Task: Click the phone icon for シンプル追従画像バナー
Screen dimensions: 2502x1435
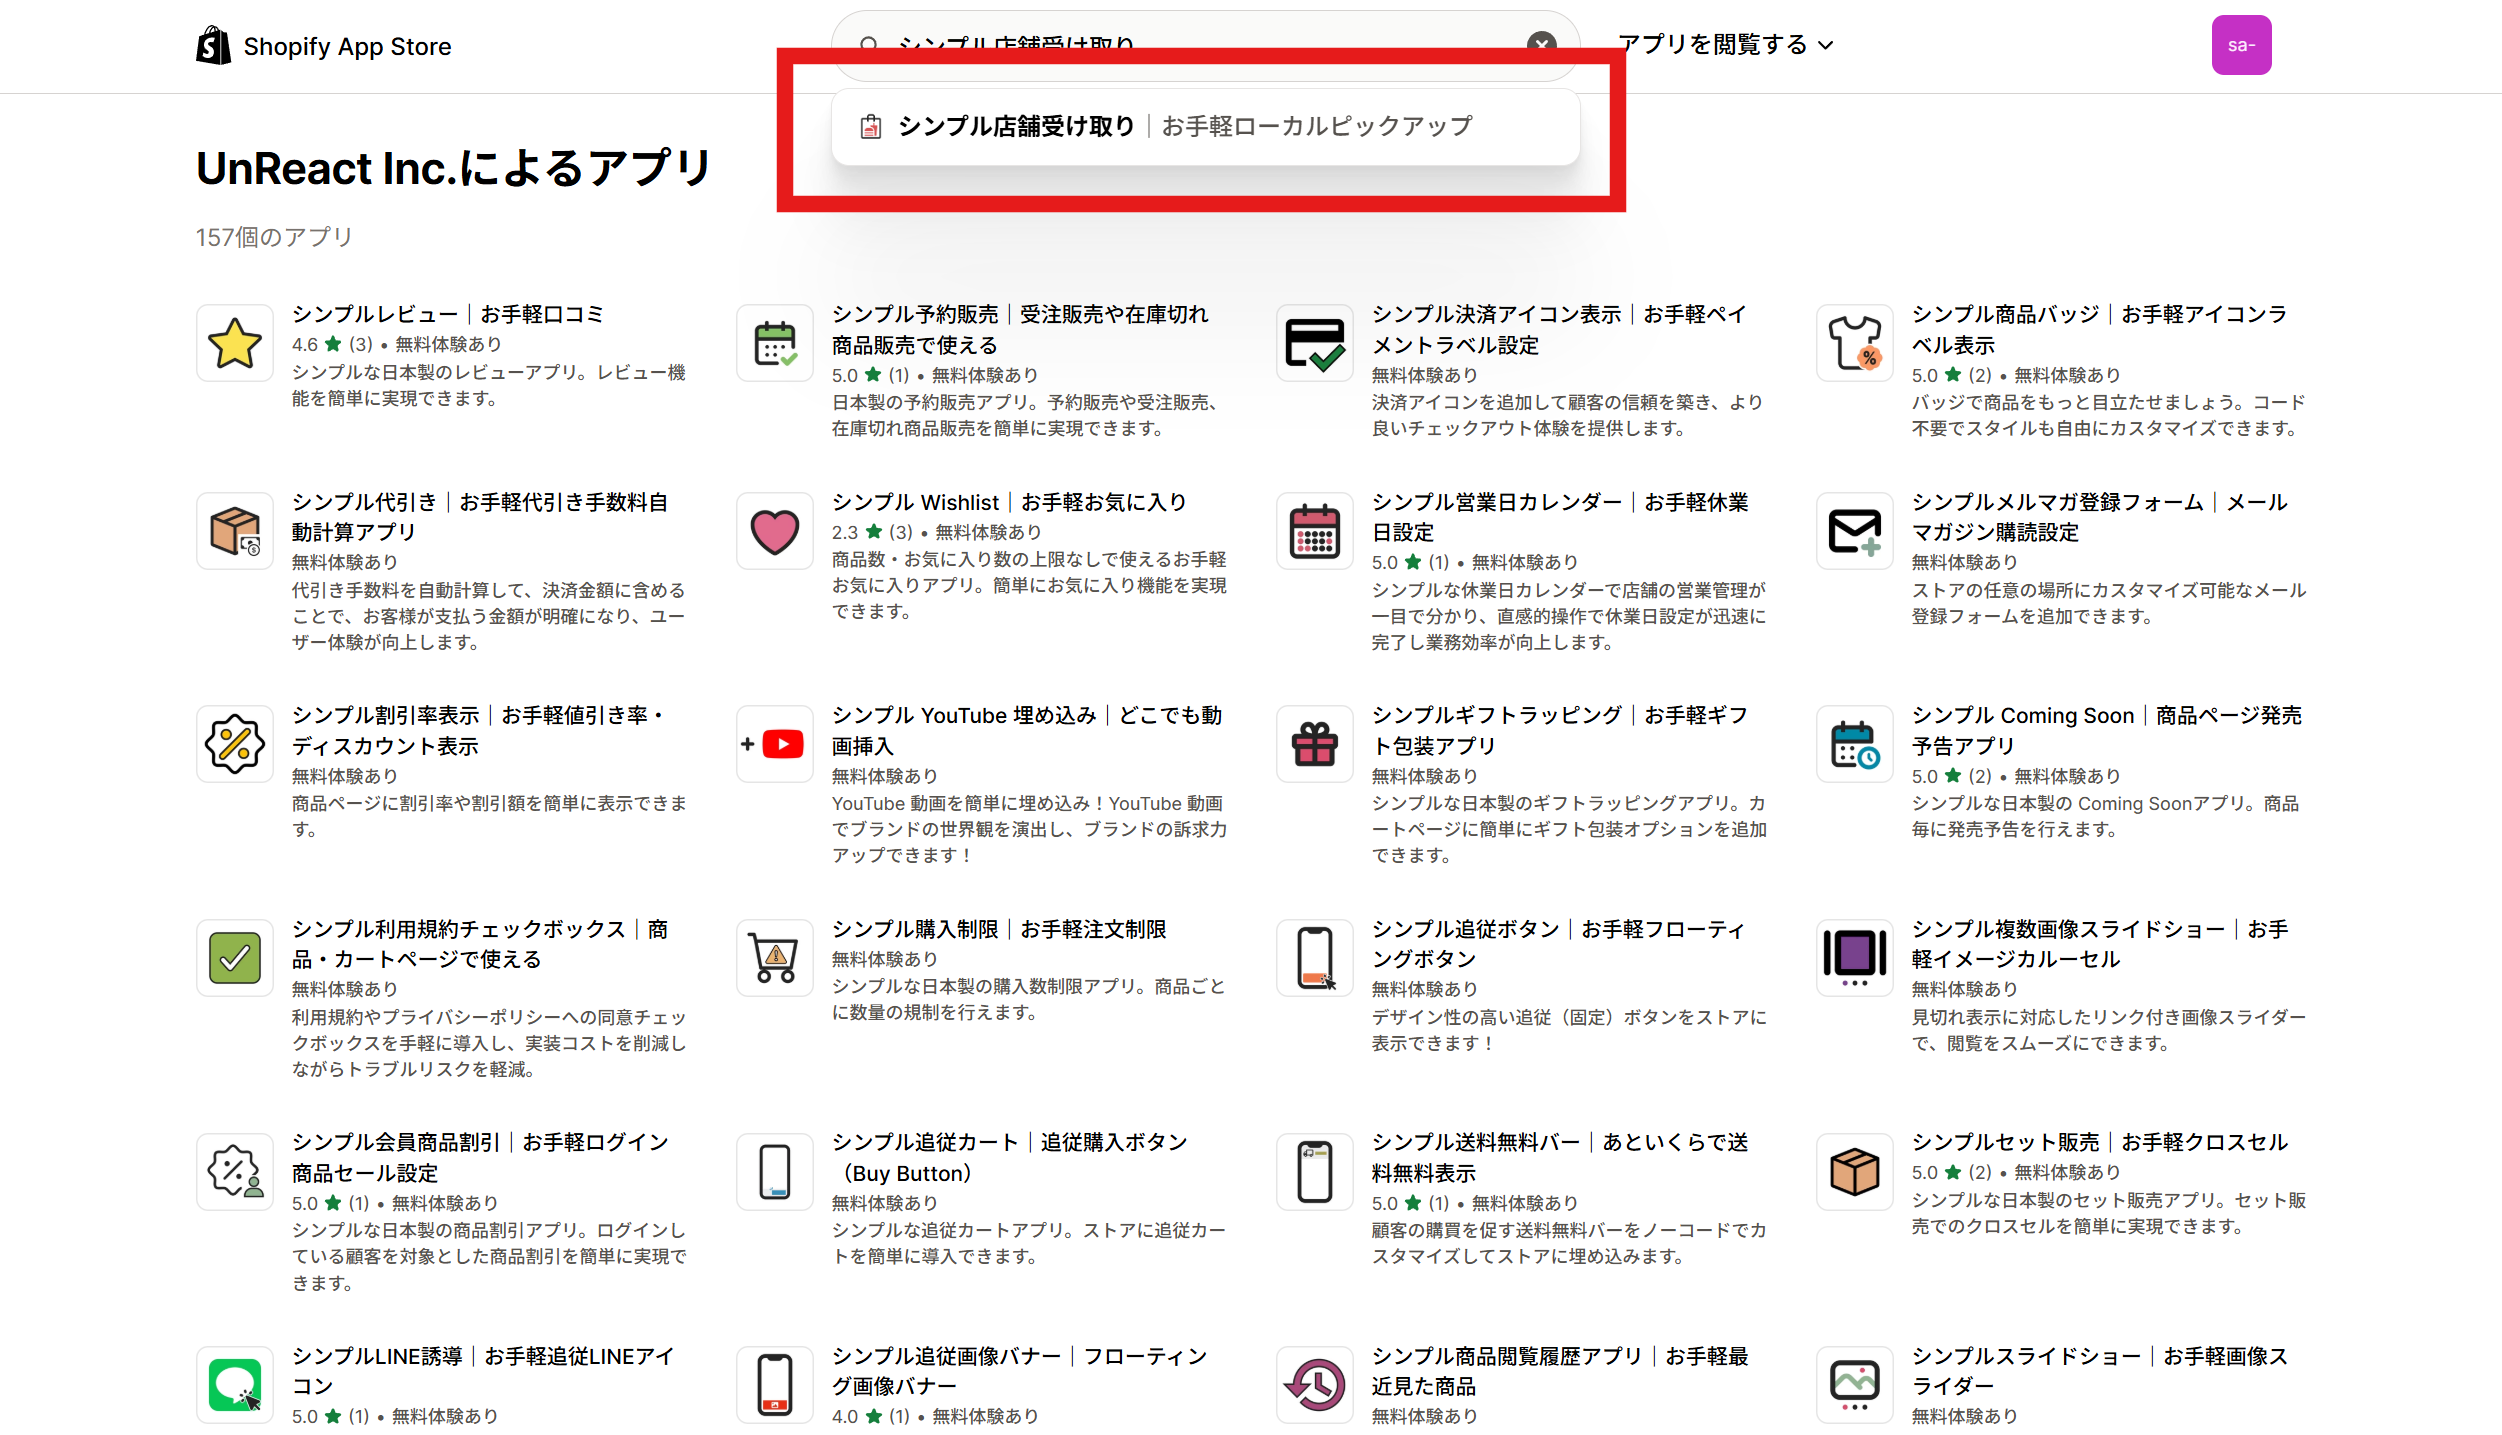Action: pos(775,1385)
